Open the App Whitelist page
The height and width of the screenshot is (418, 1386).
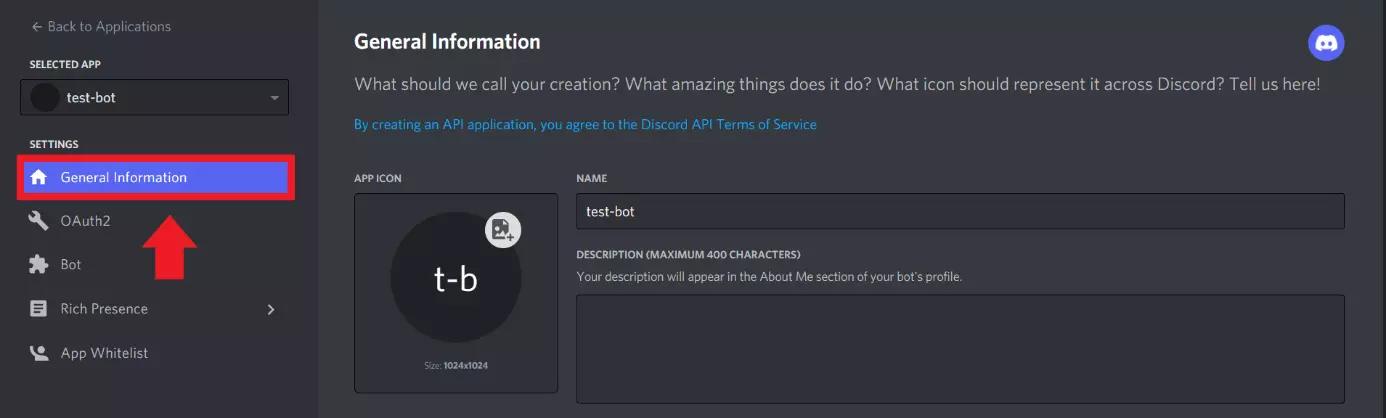pyautogui.click(x=104, y=353)
